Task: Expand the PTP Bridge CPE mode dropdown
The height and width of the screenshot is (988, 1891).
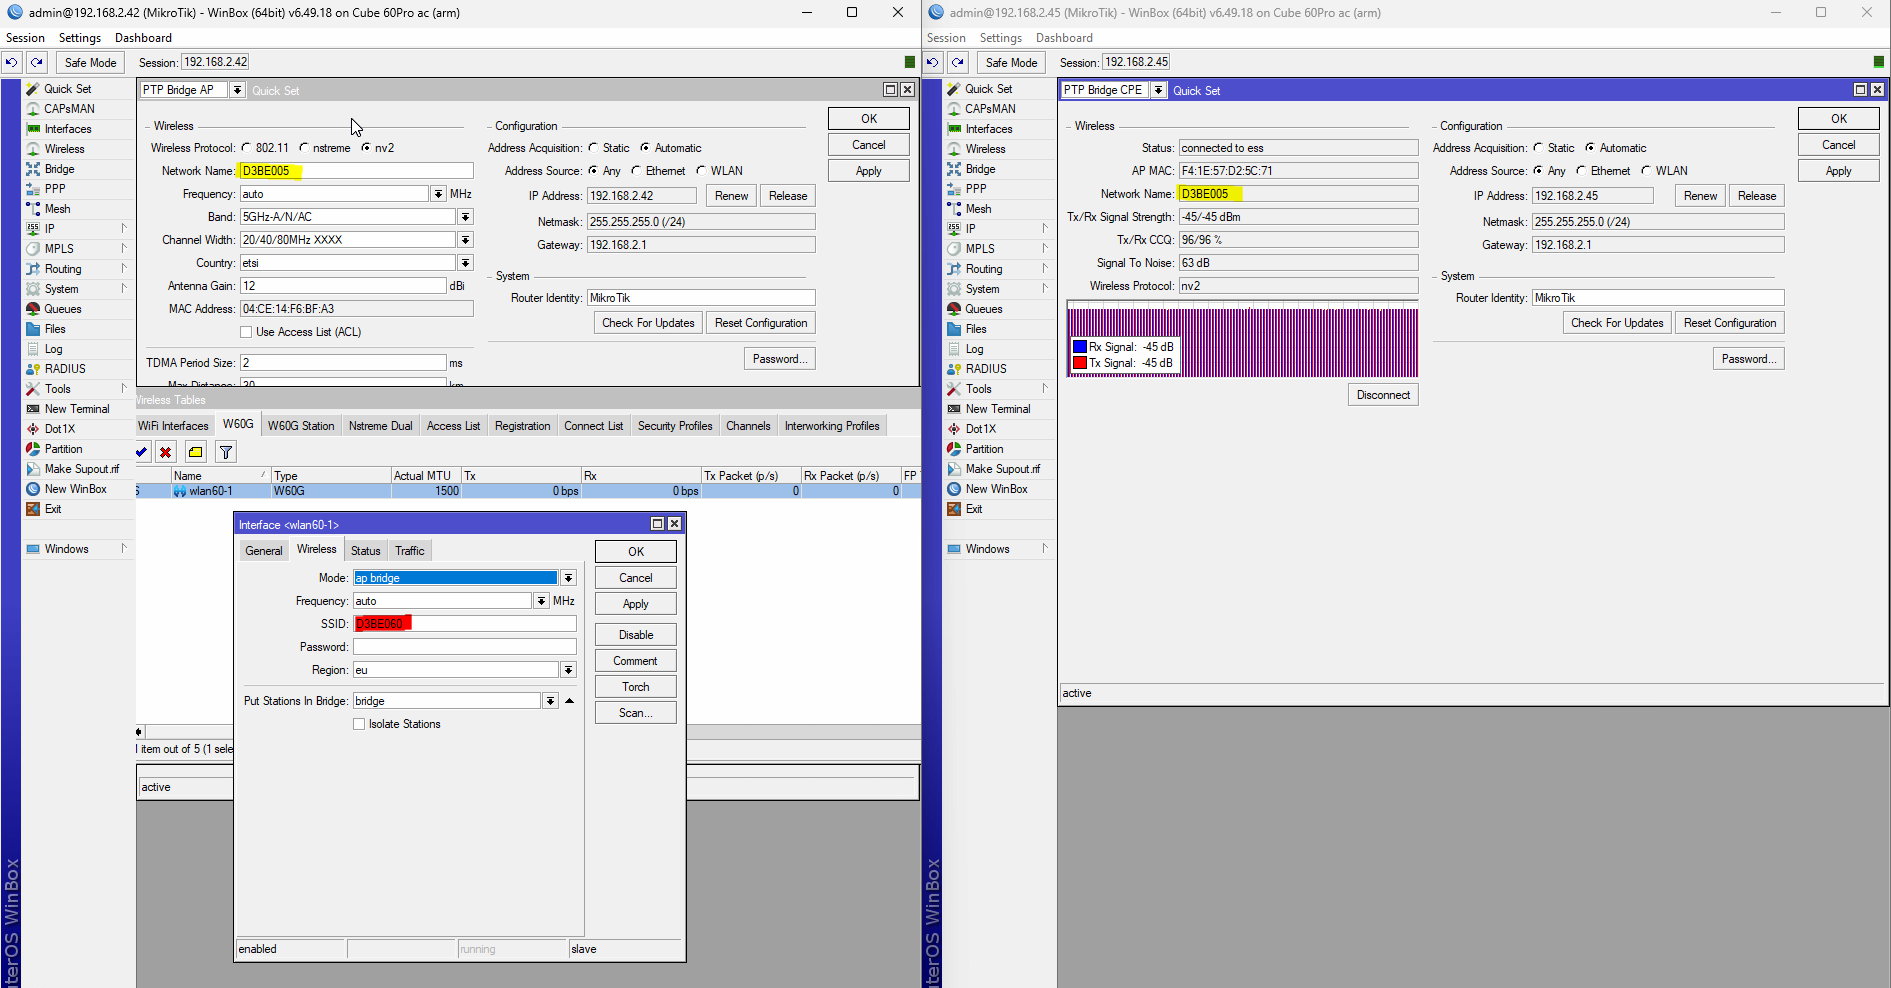Action: point(1158,90)
